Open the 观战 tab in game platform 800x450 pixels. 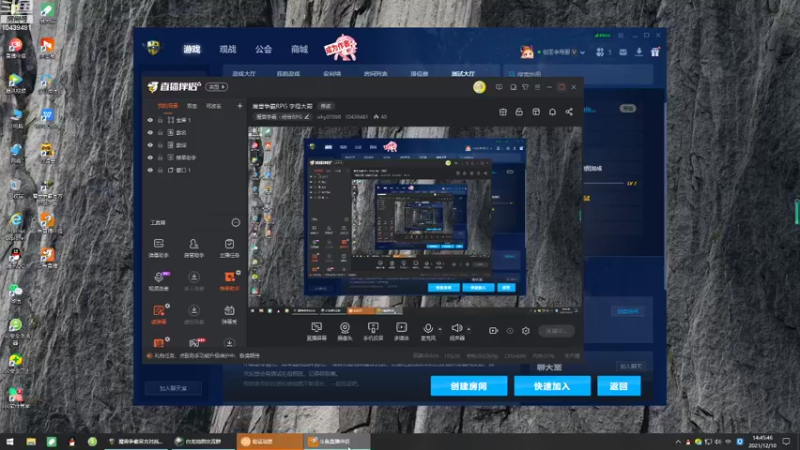point(228,49)
